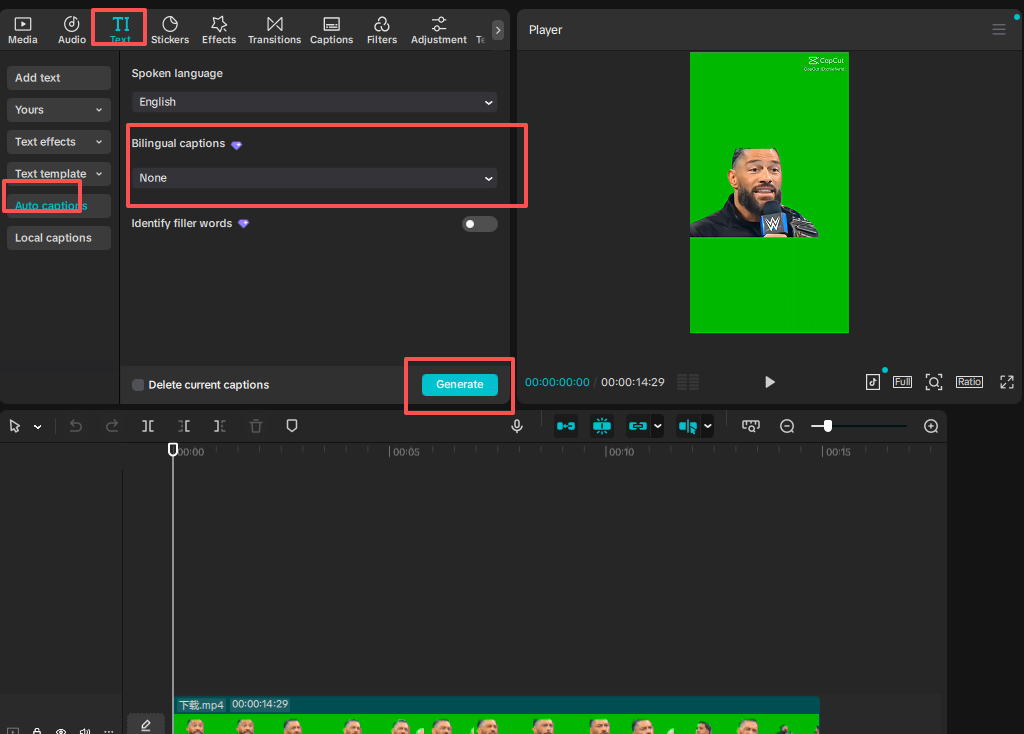Enable the Identify filler words toggle
The height and width of the screenshot is (734, 1024).
pos(479,223)
